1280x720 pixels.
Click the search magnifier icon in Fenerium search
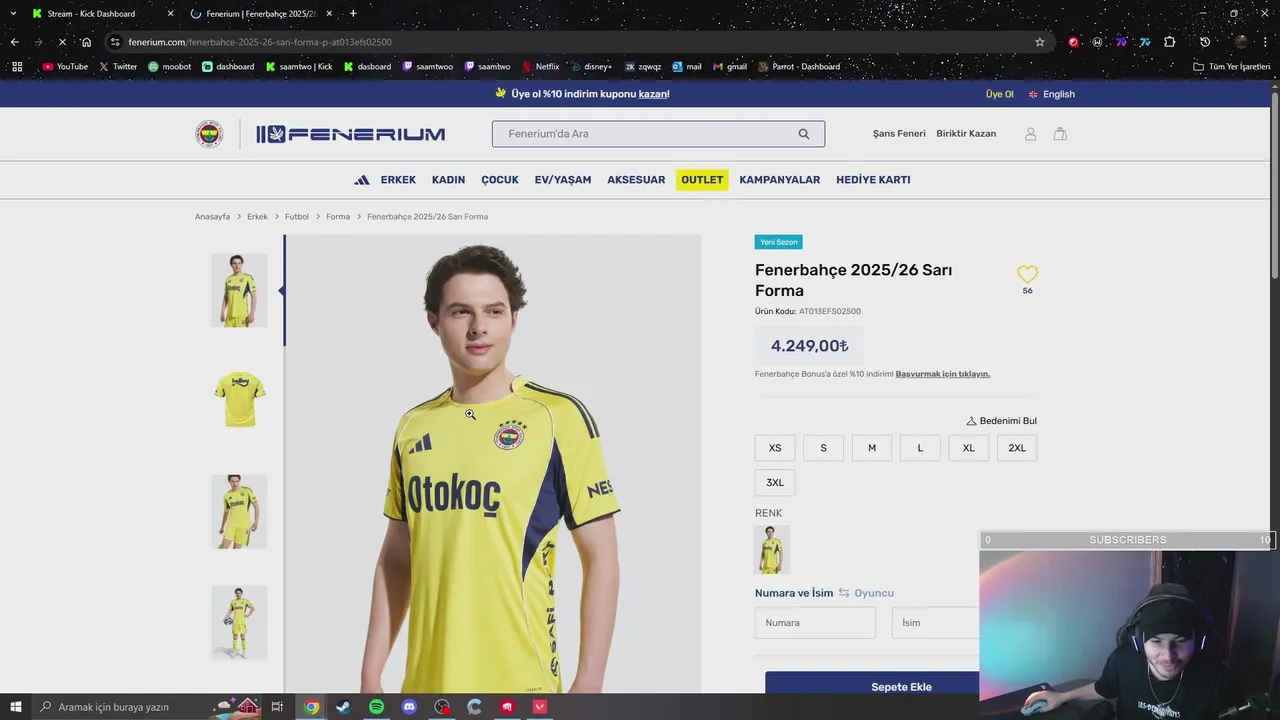(x=804, y=134)
